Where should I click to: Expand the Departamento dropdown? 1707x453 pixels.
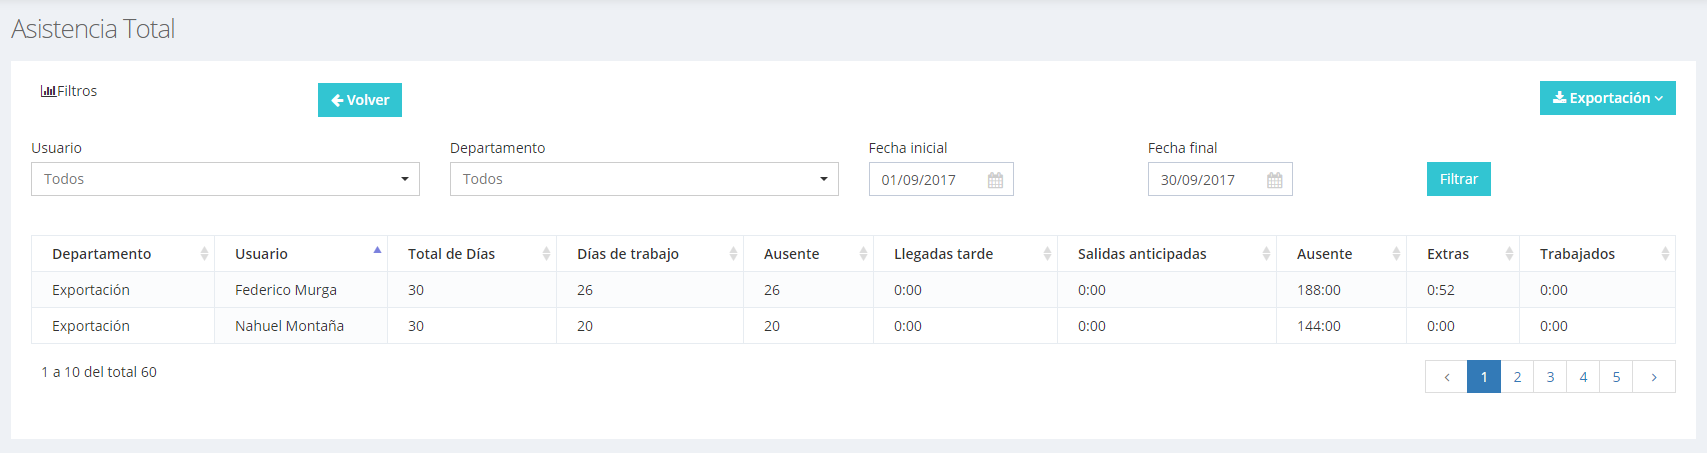point(644,179)
